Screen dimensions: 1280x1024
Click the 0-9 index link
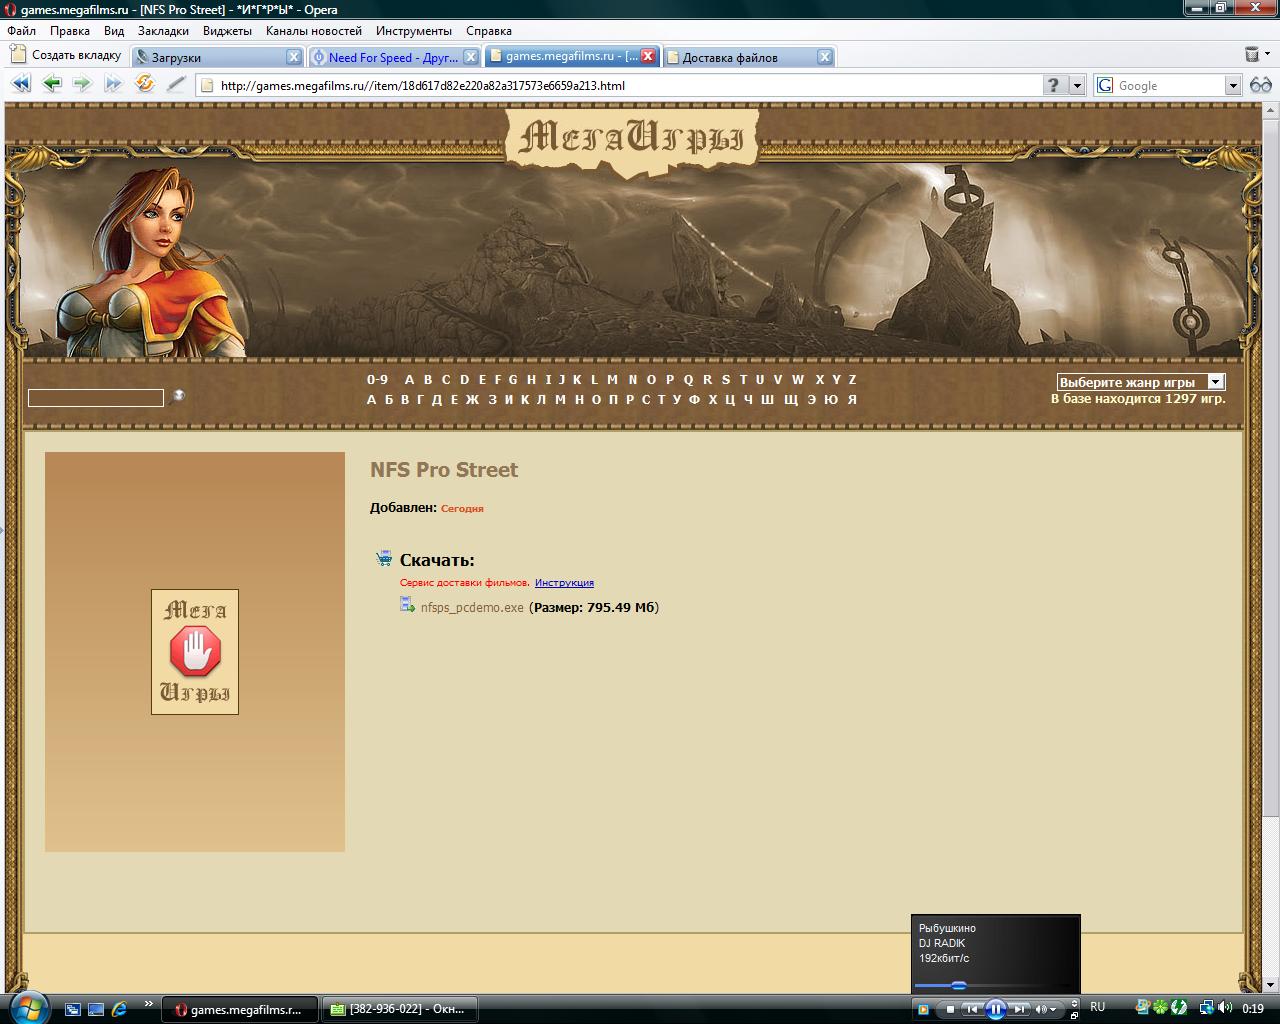point(377,379)
